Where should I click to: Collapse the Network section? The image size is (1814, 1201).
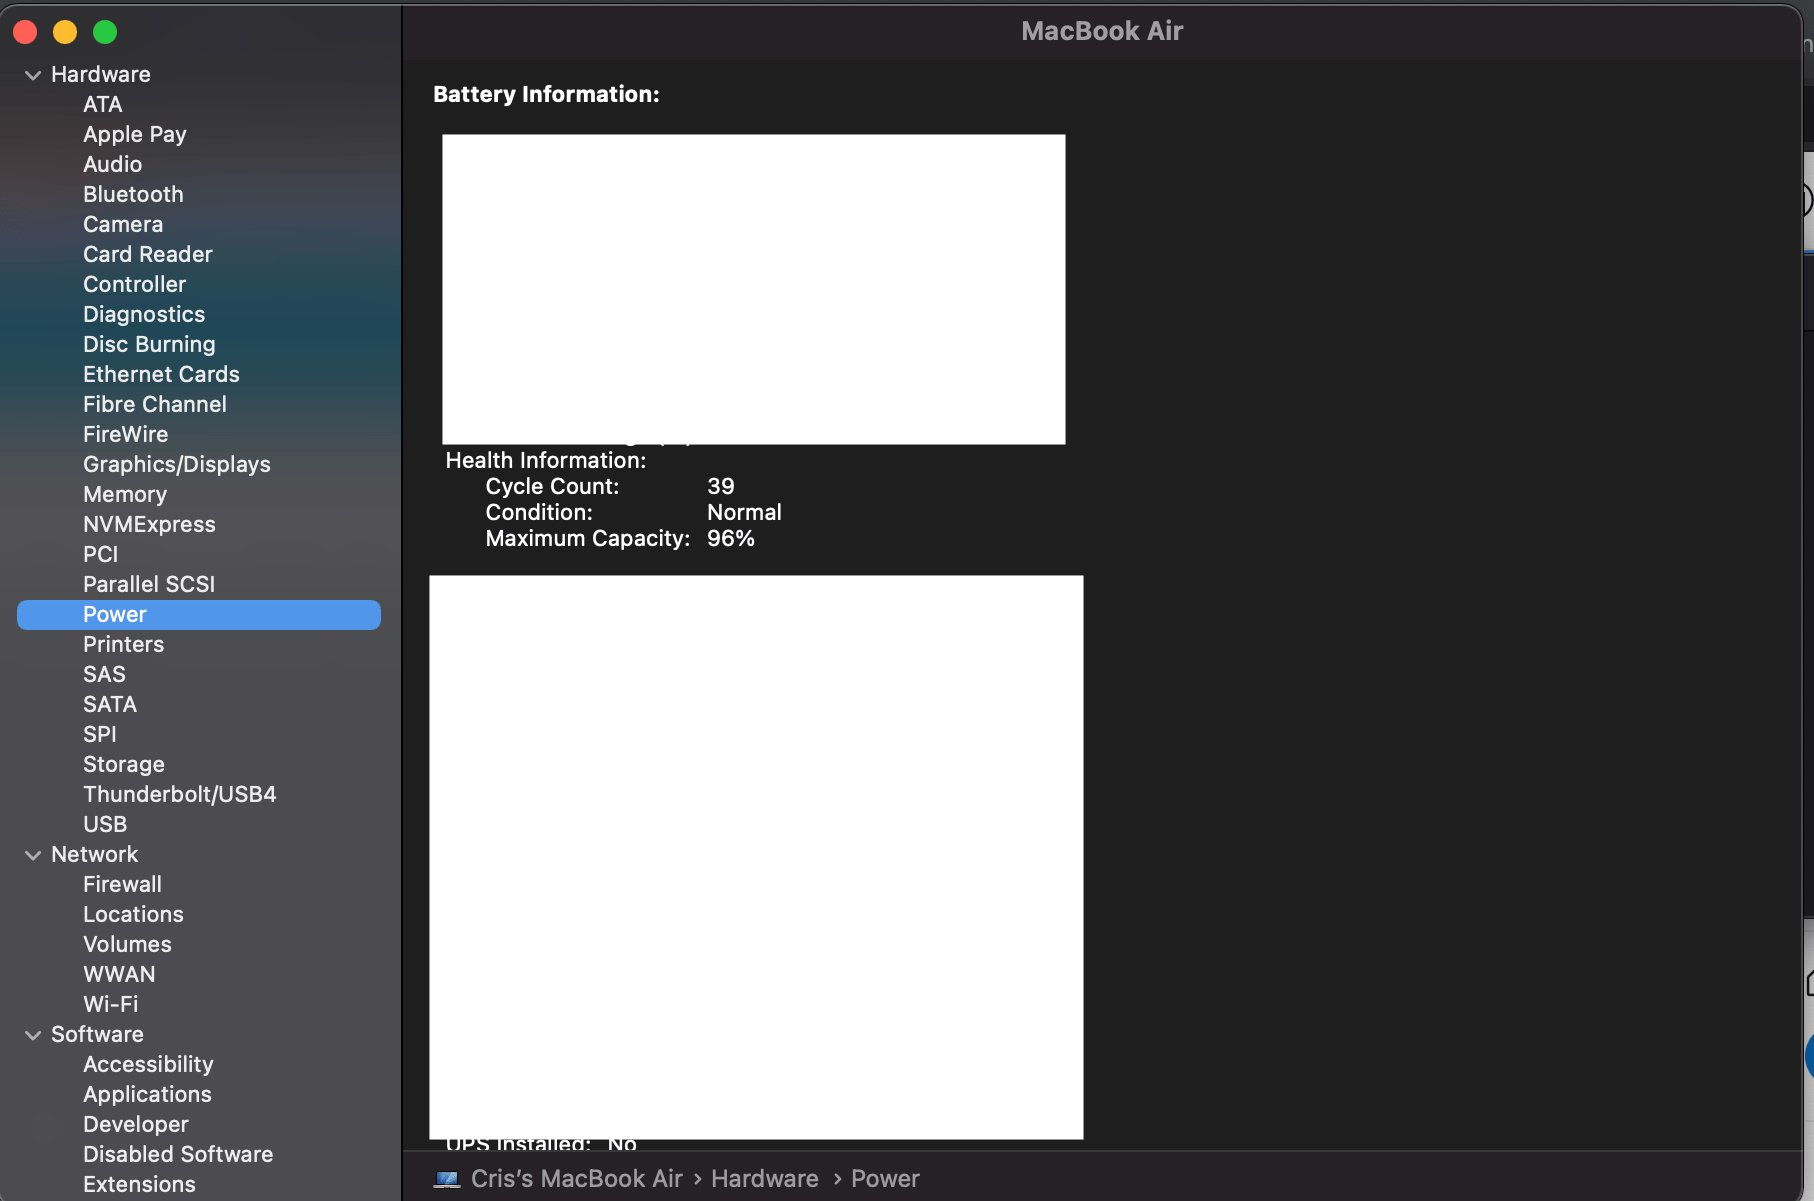(33, 854)
